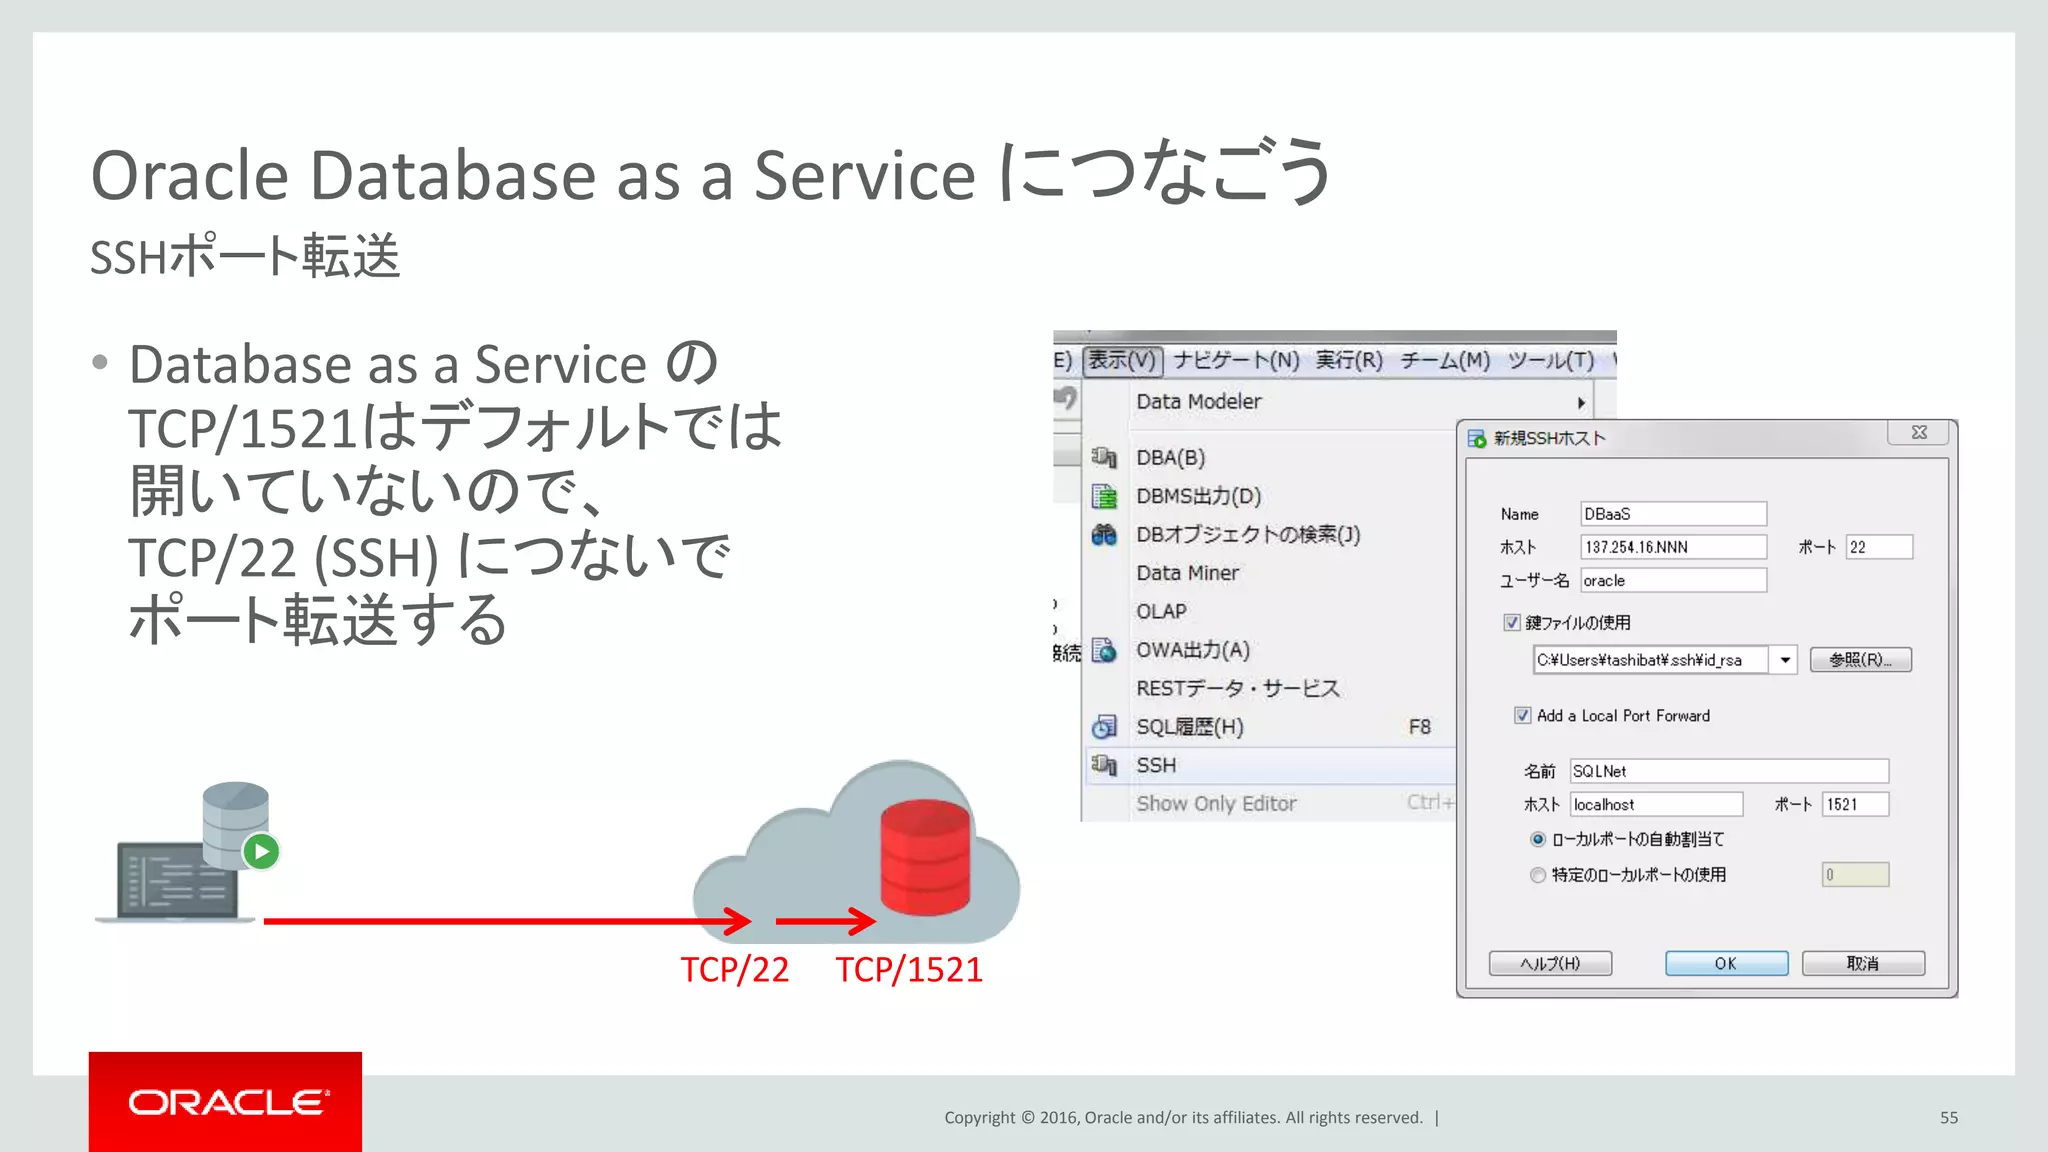The width and height of the screenshot is (2048, 1152).
Task: Click the forward ポート field showing 1521
Action: coord(1856,804)
